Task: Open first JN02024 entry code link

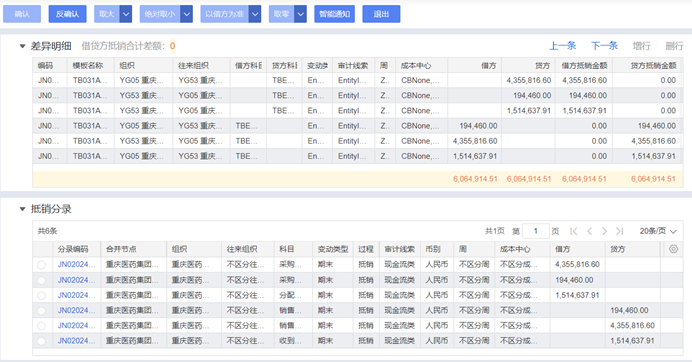Action: click(76, 264)
